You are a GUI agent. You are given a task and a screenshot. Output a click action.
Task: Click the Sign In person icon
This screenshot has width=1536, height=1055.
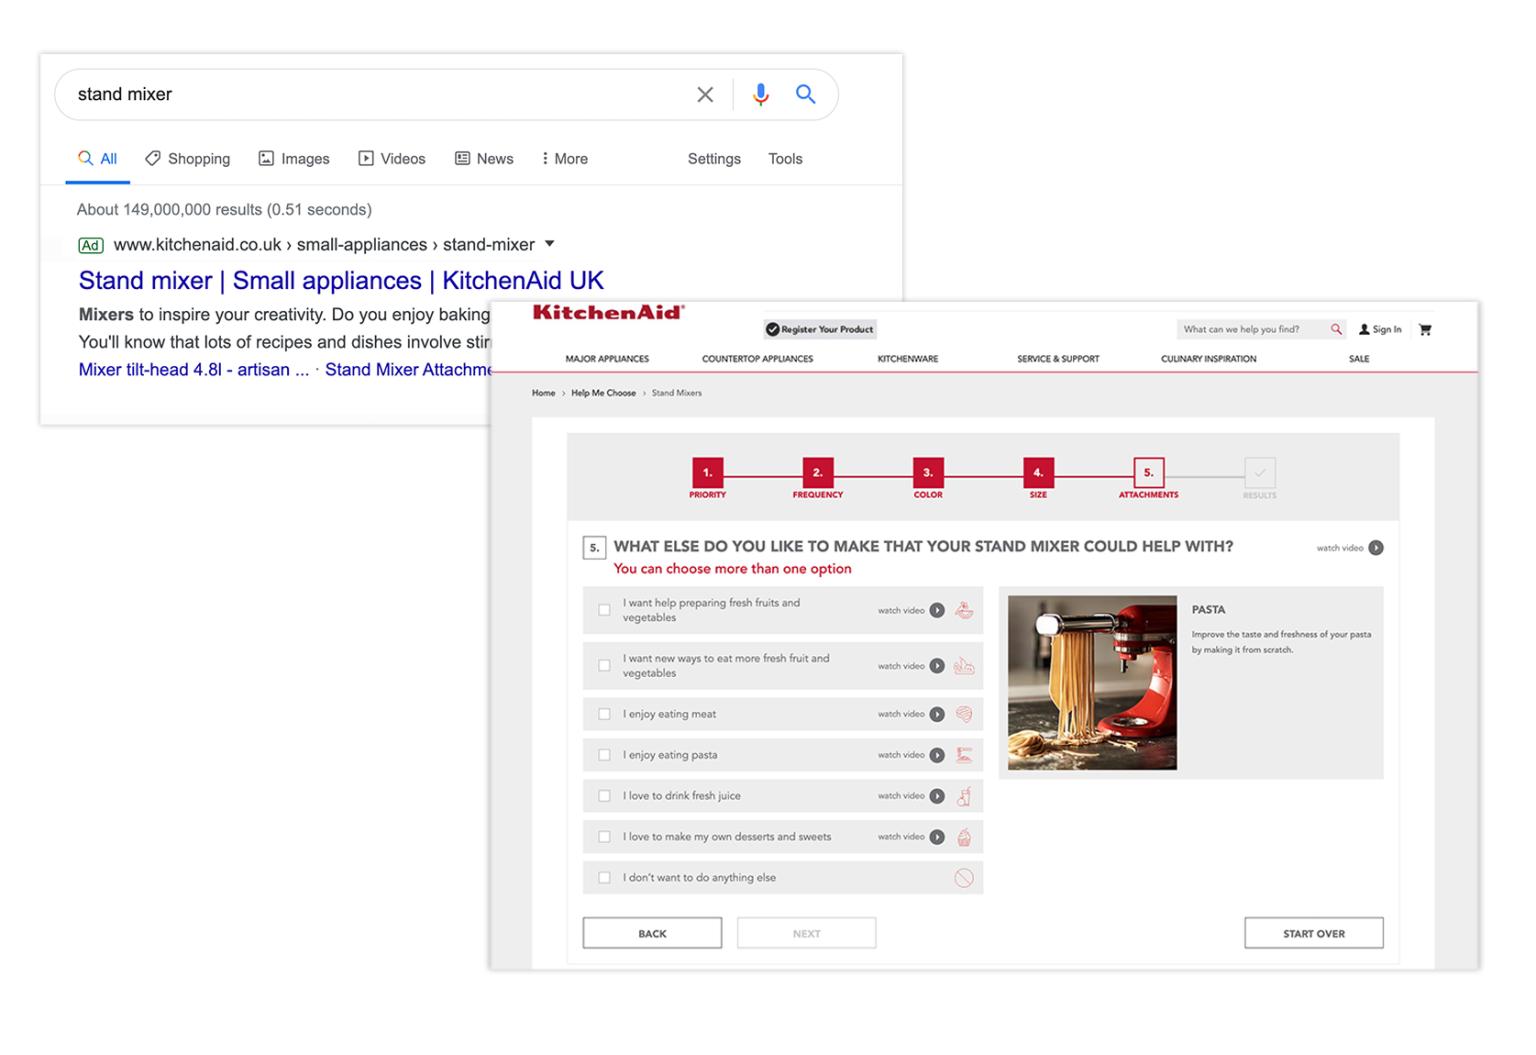coord(1364,329)
